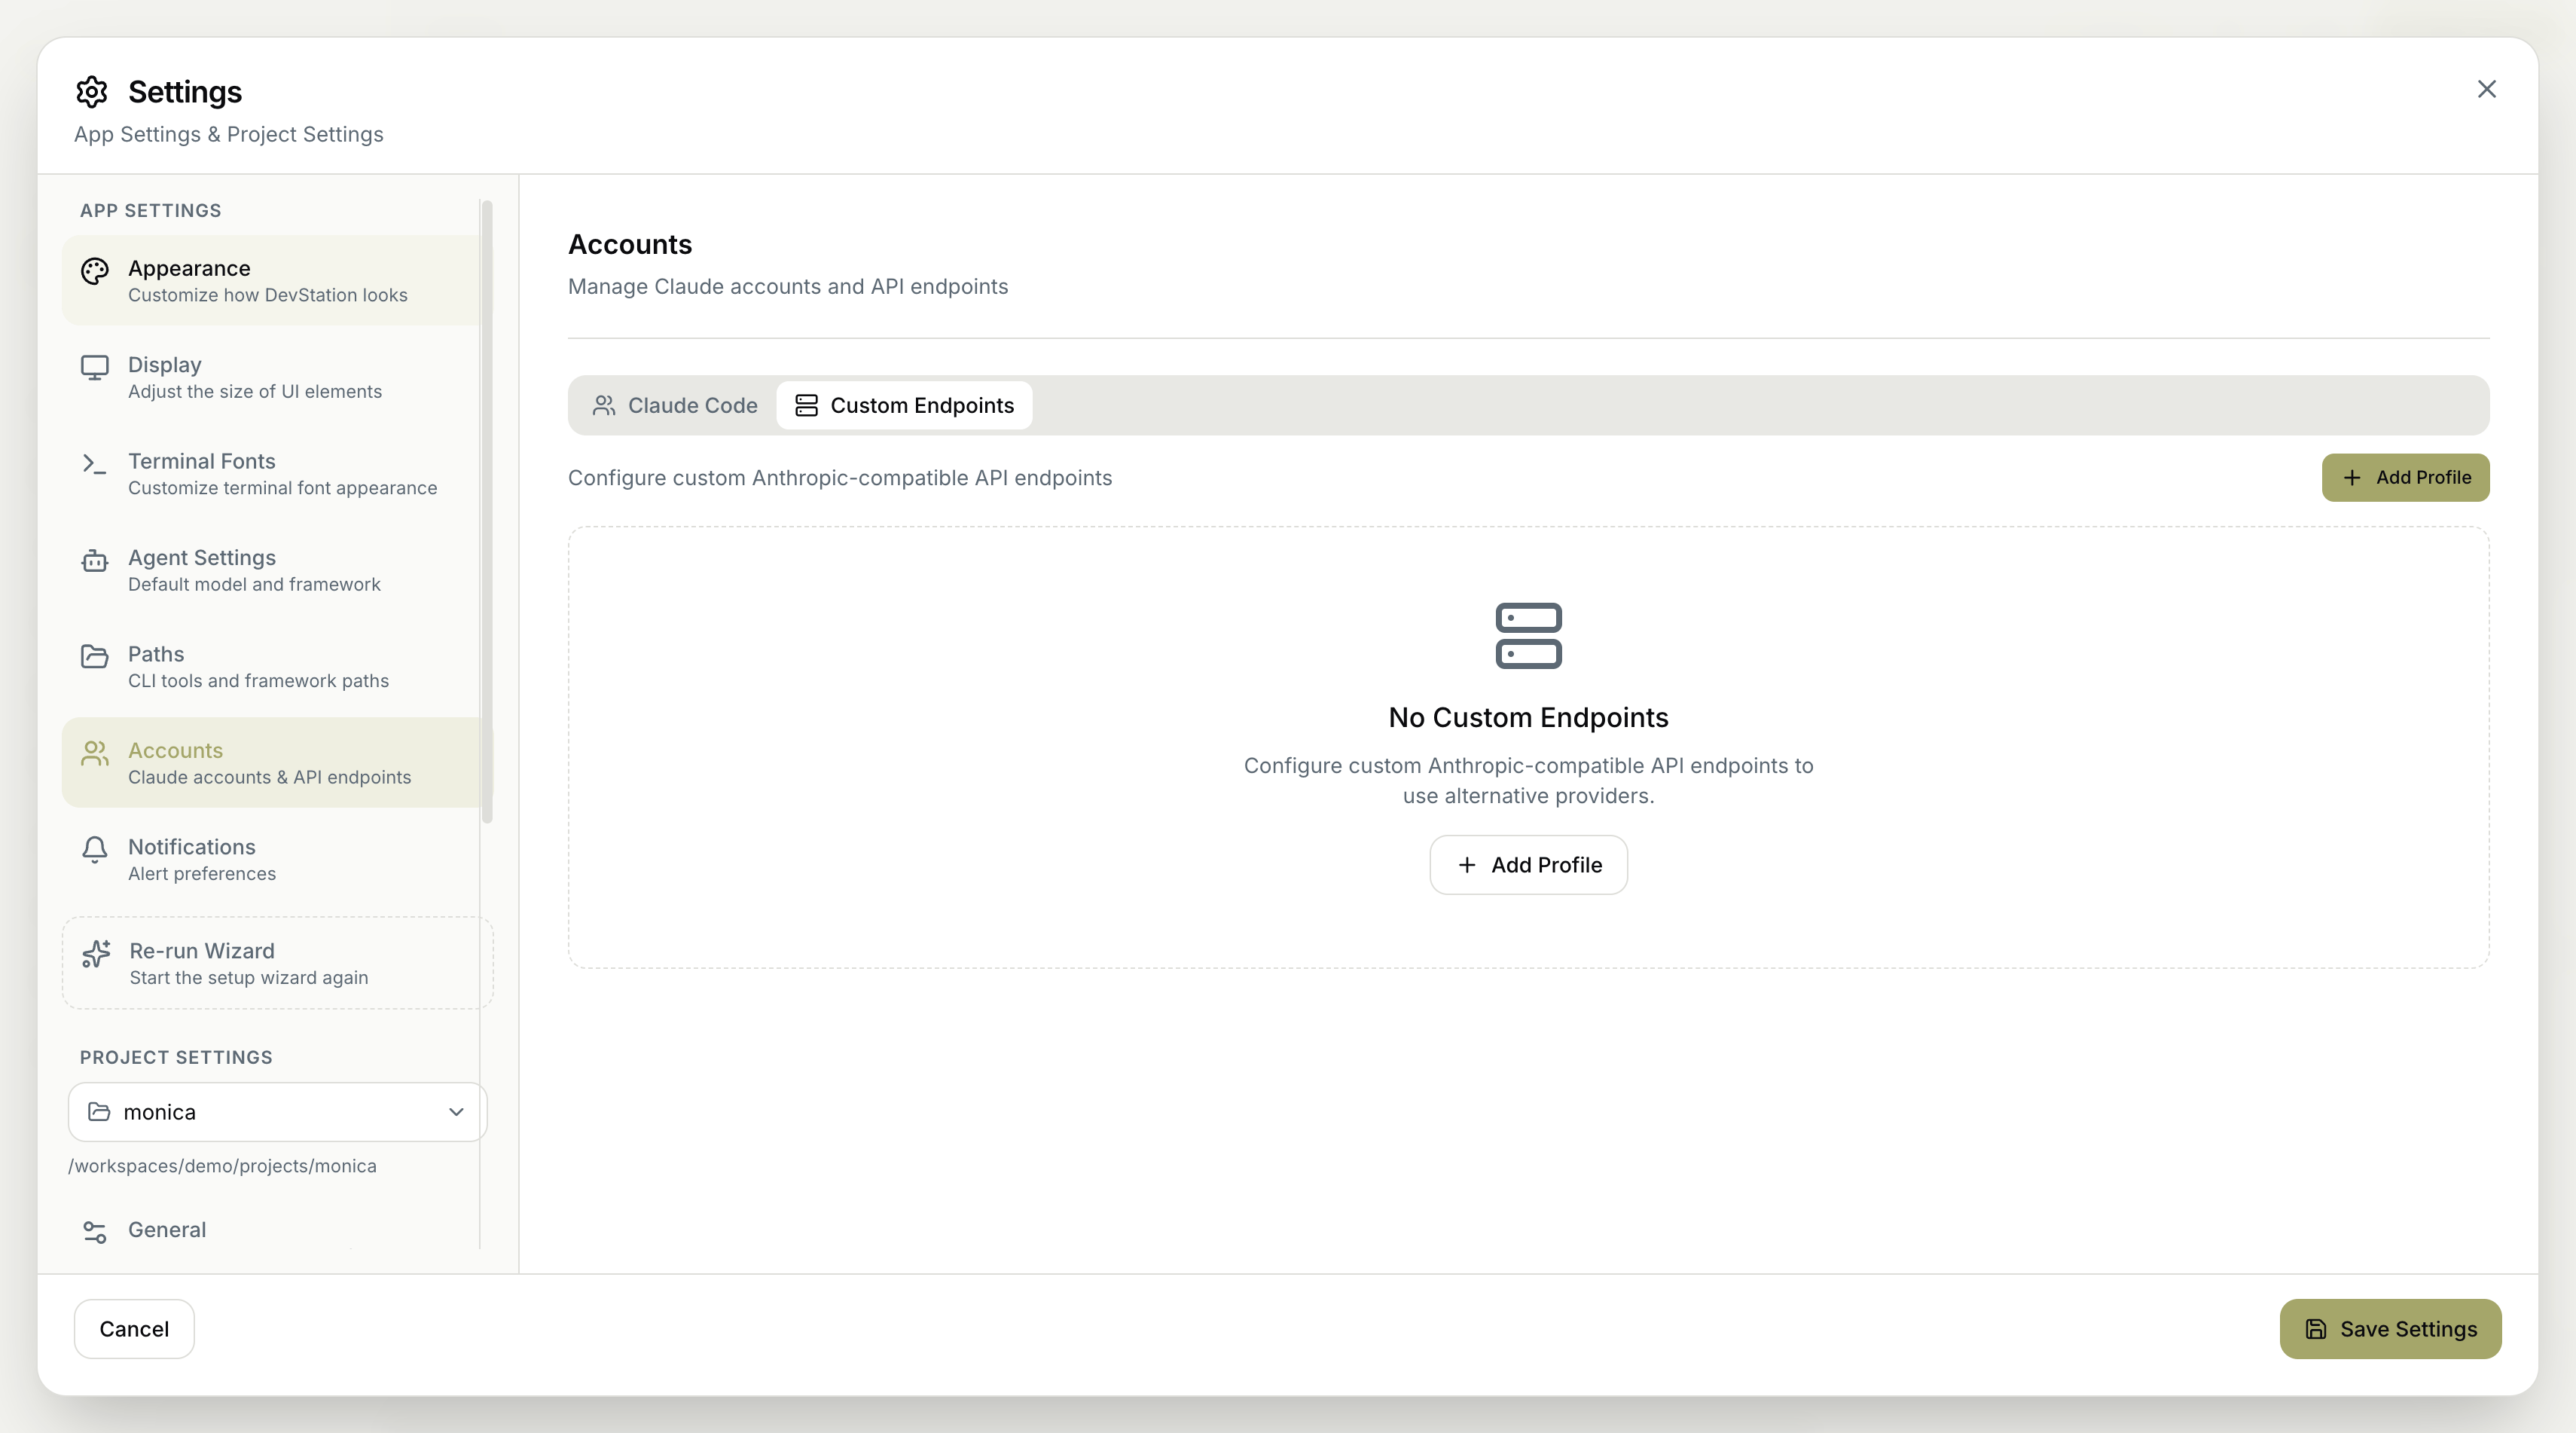Switch to the Claude Code tab
Screen dimensions: 2576x1433
(x=675, y=405)
